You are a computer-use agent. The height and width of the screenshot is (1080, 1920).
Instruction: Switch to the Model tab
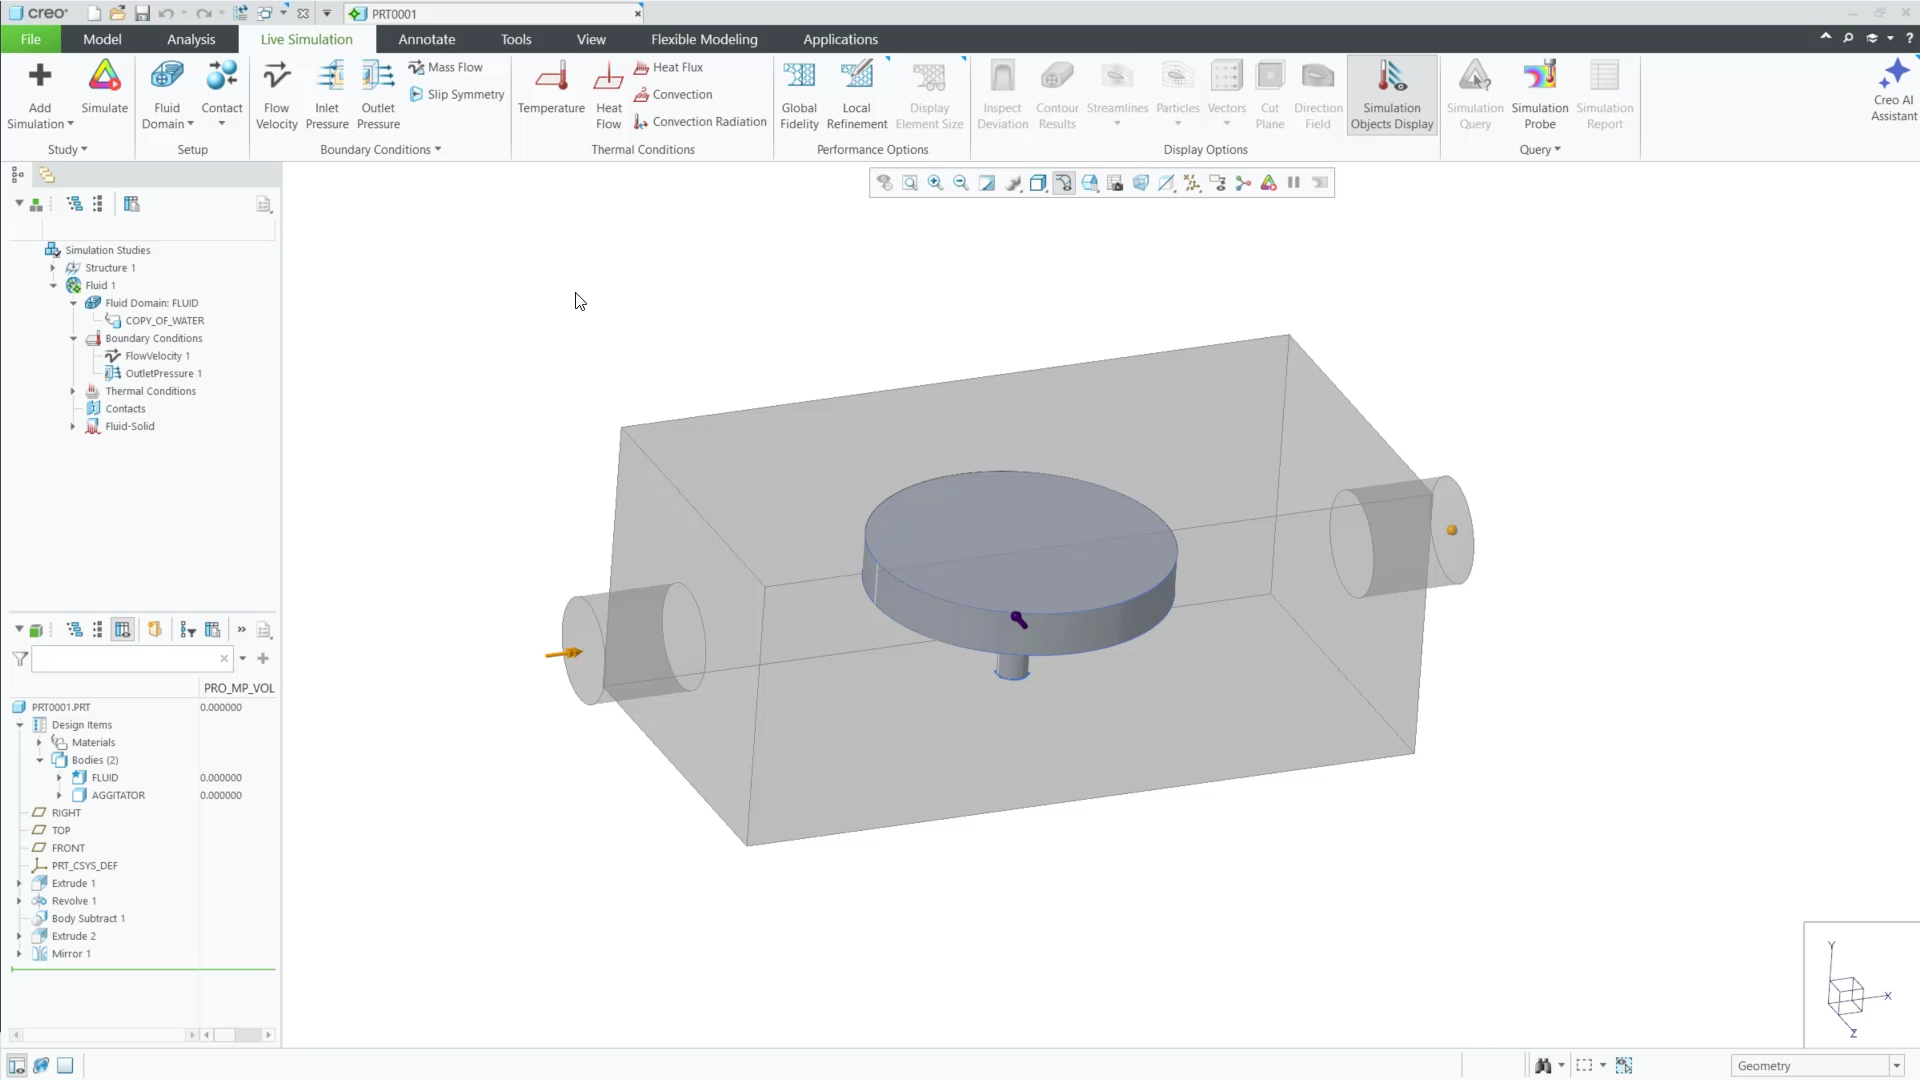[x=102, y=39]
